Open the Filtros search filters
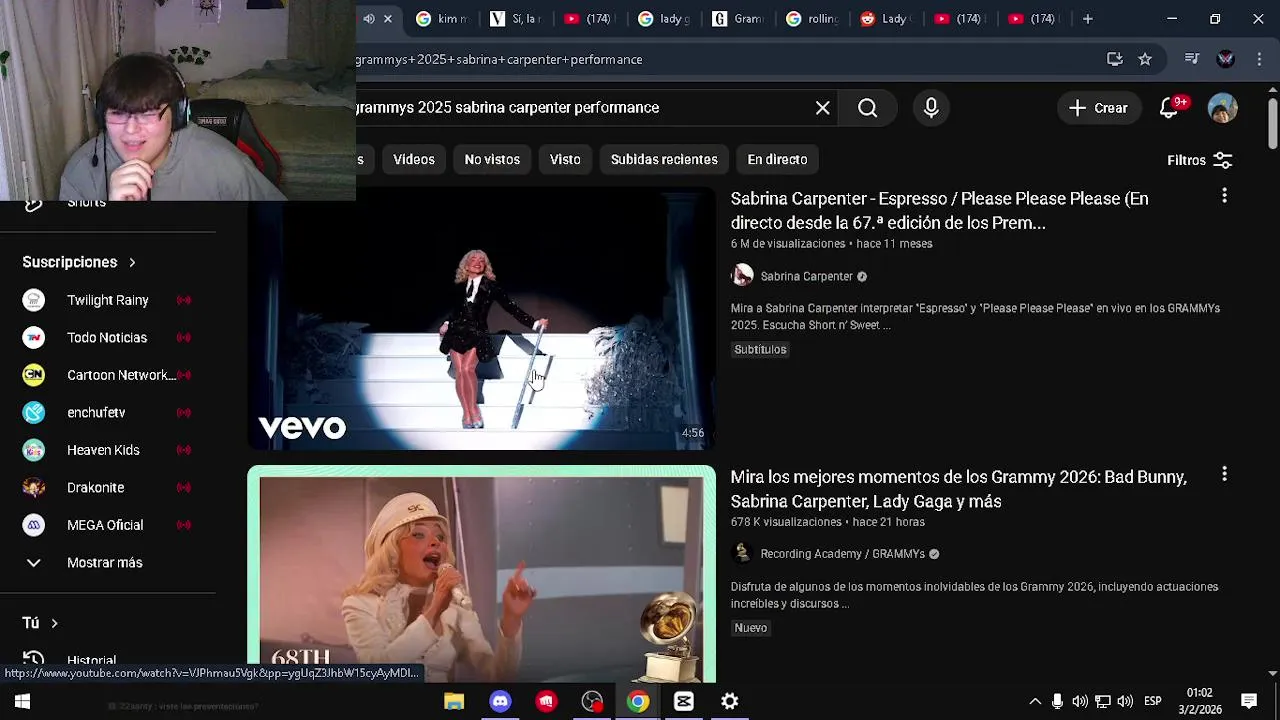 coord(1199,160)
